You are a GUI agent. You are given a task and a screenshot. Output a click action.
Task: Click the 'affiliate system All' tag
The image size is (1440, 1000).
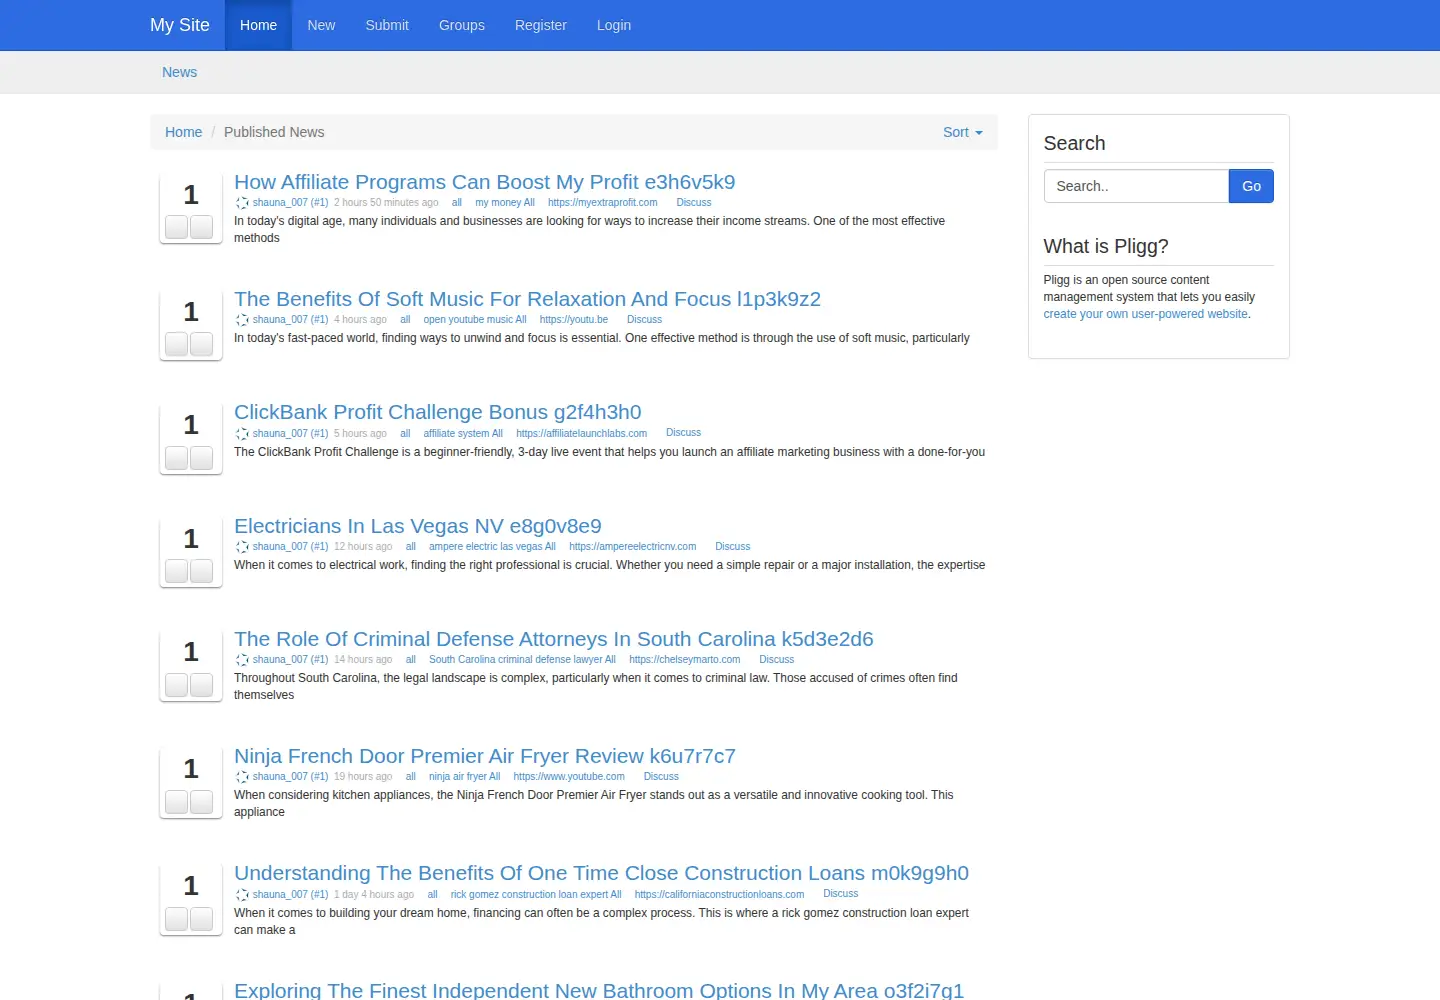pos(463,434)
